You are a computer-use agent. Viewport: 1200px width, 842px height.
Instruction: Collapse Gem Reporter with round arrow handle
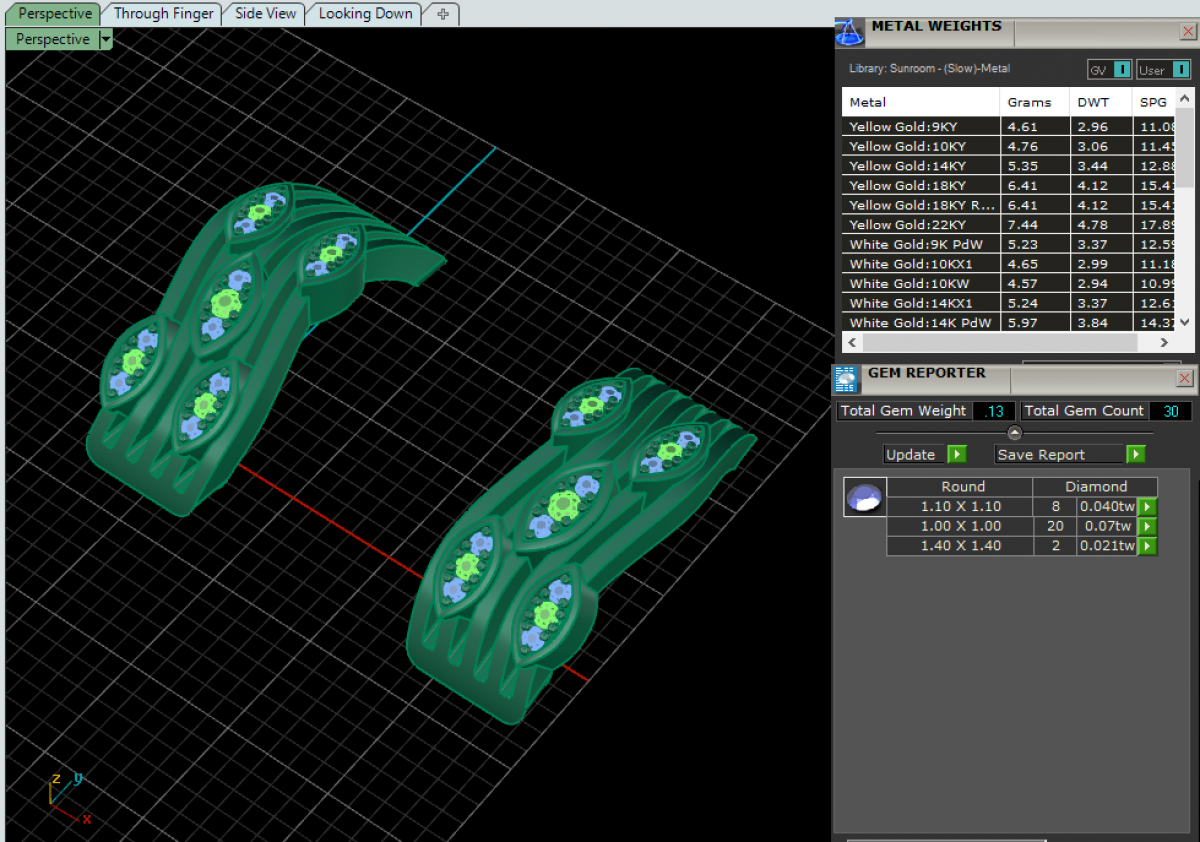point(1014,433)
